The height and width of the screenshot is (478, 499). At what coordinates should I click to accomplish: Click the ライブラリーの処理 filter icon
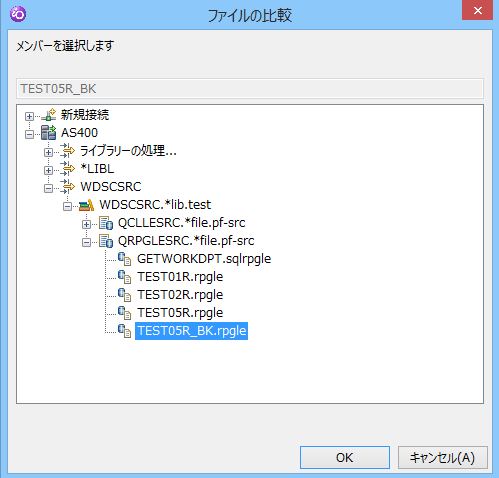[x=68, y=151]
